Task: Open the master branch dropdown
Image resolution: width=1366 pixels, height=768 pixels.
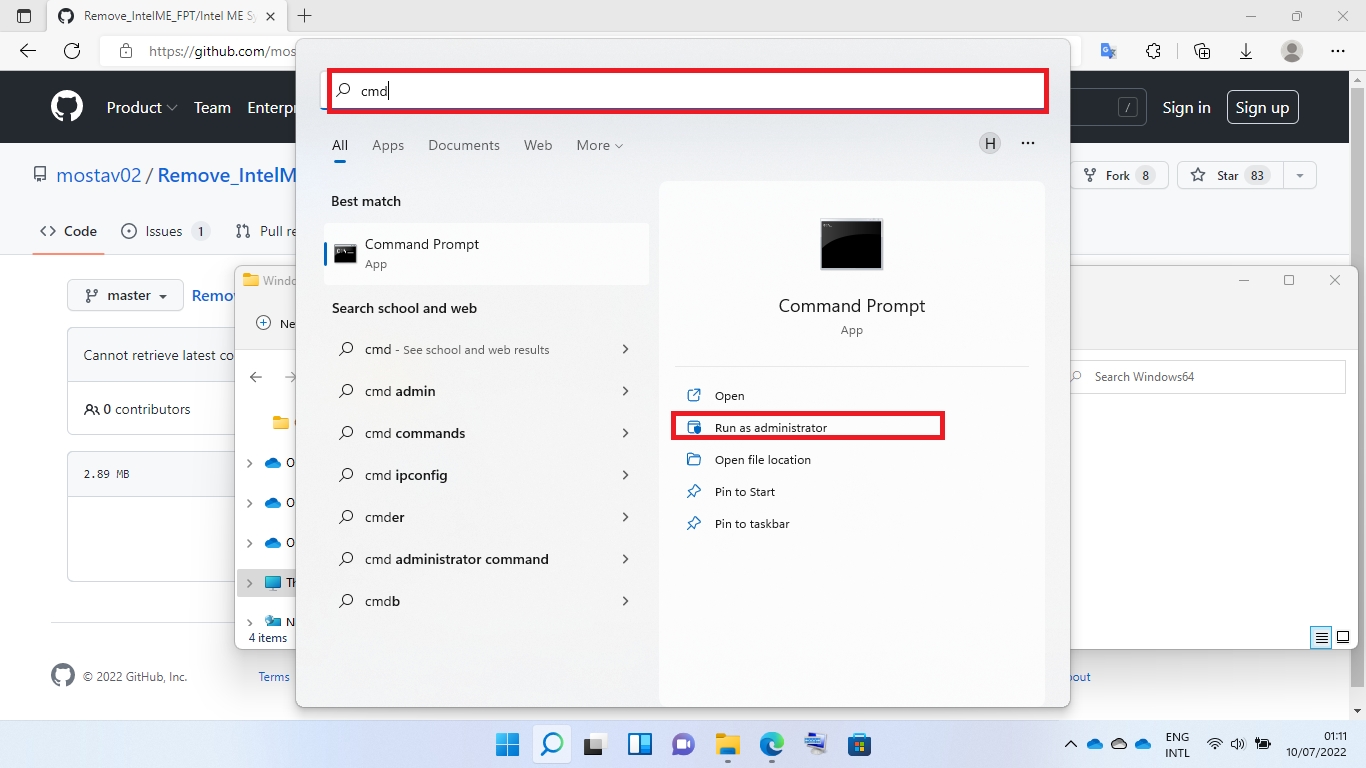Action: [125, 296]
